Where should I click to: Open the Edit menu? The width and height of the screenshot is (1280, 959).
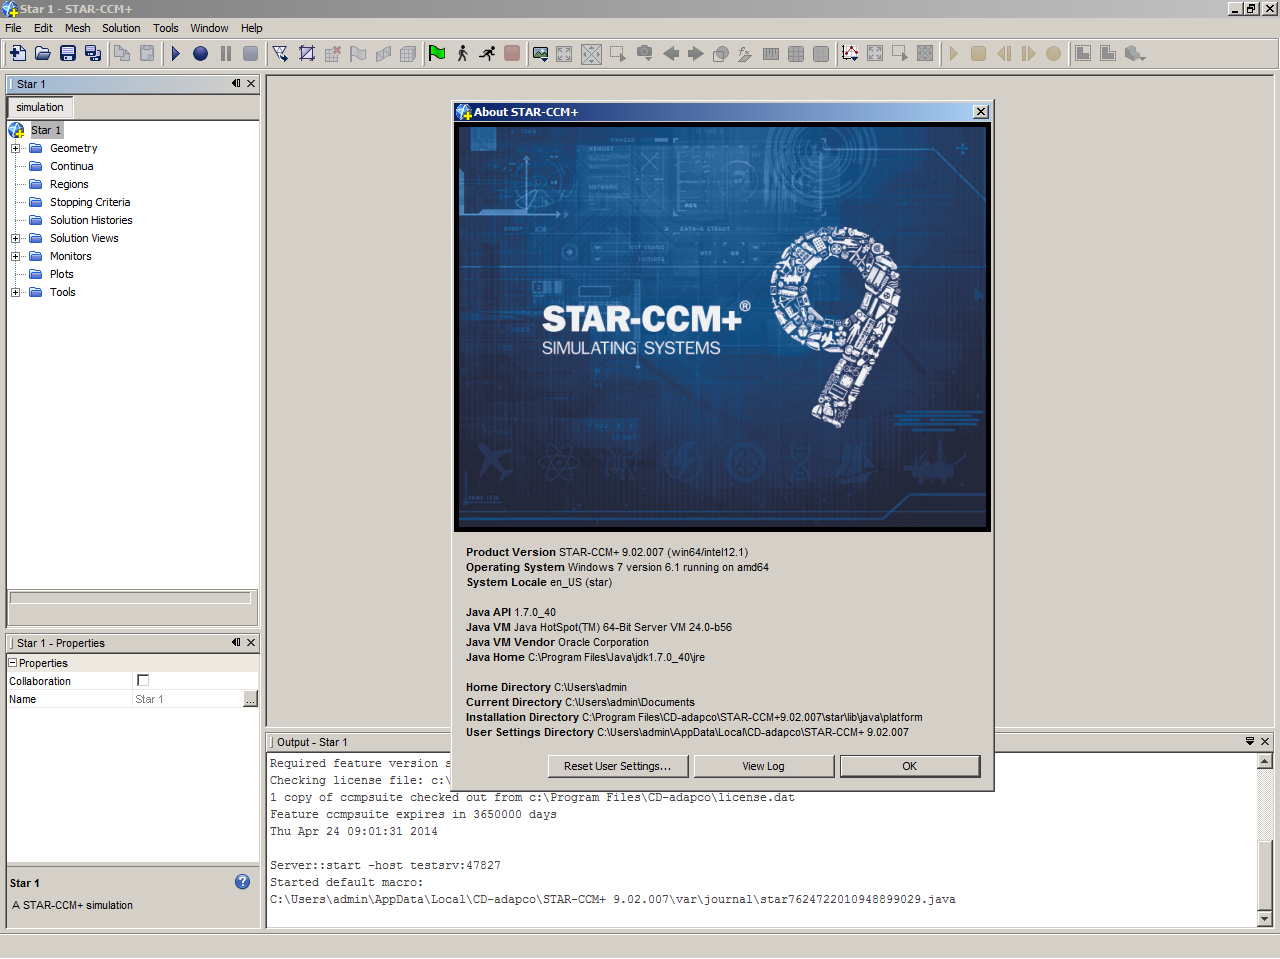(x=43, y=28)
